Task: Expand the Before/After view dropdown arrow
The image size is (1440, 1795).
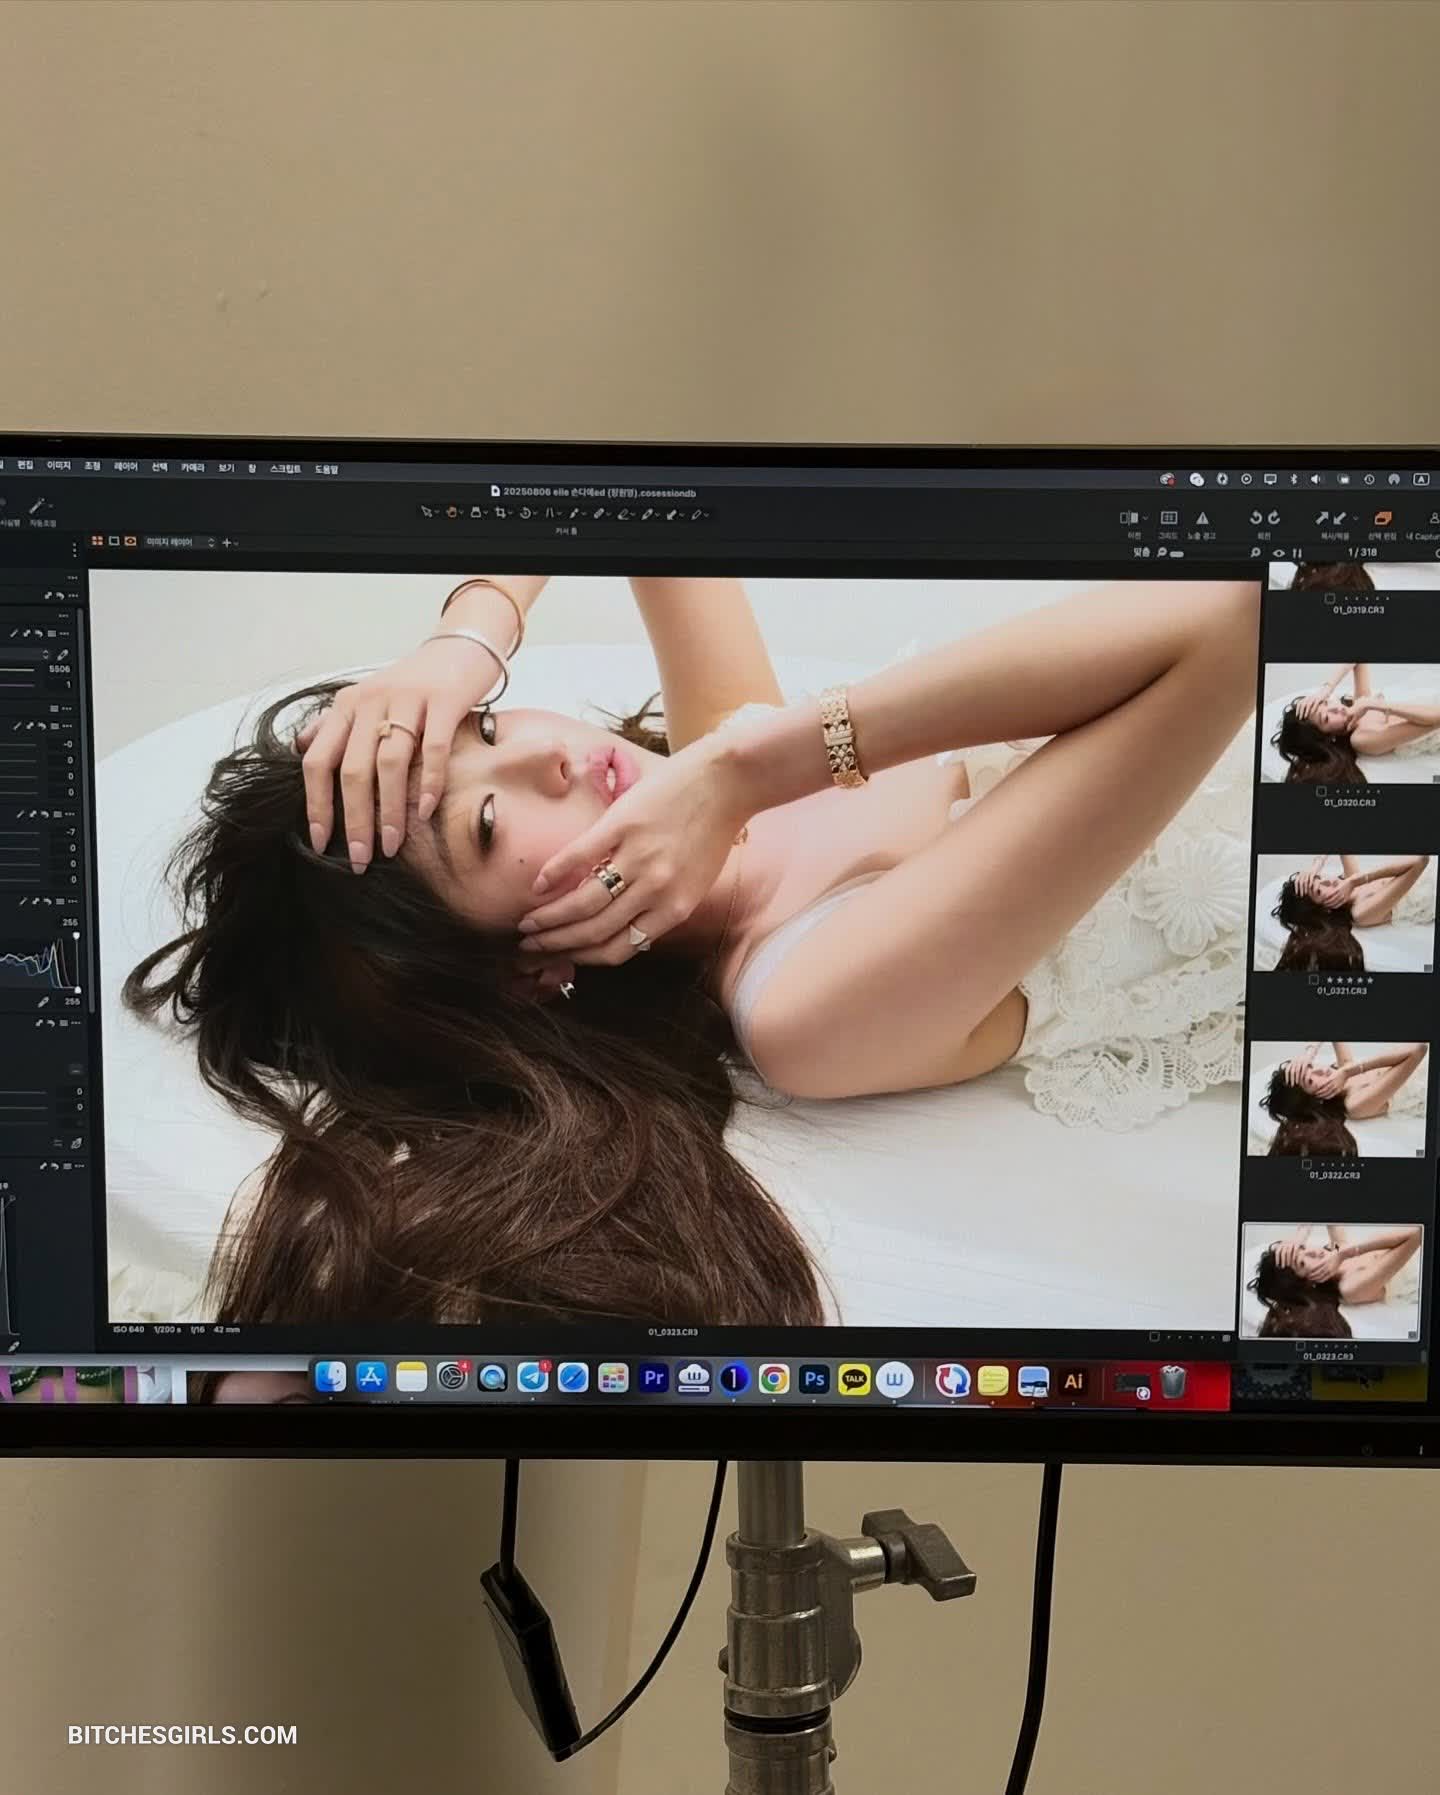Action: tap(1144, 518)
